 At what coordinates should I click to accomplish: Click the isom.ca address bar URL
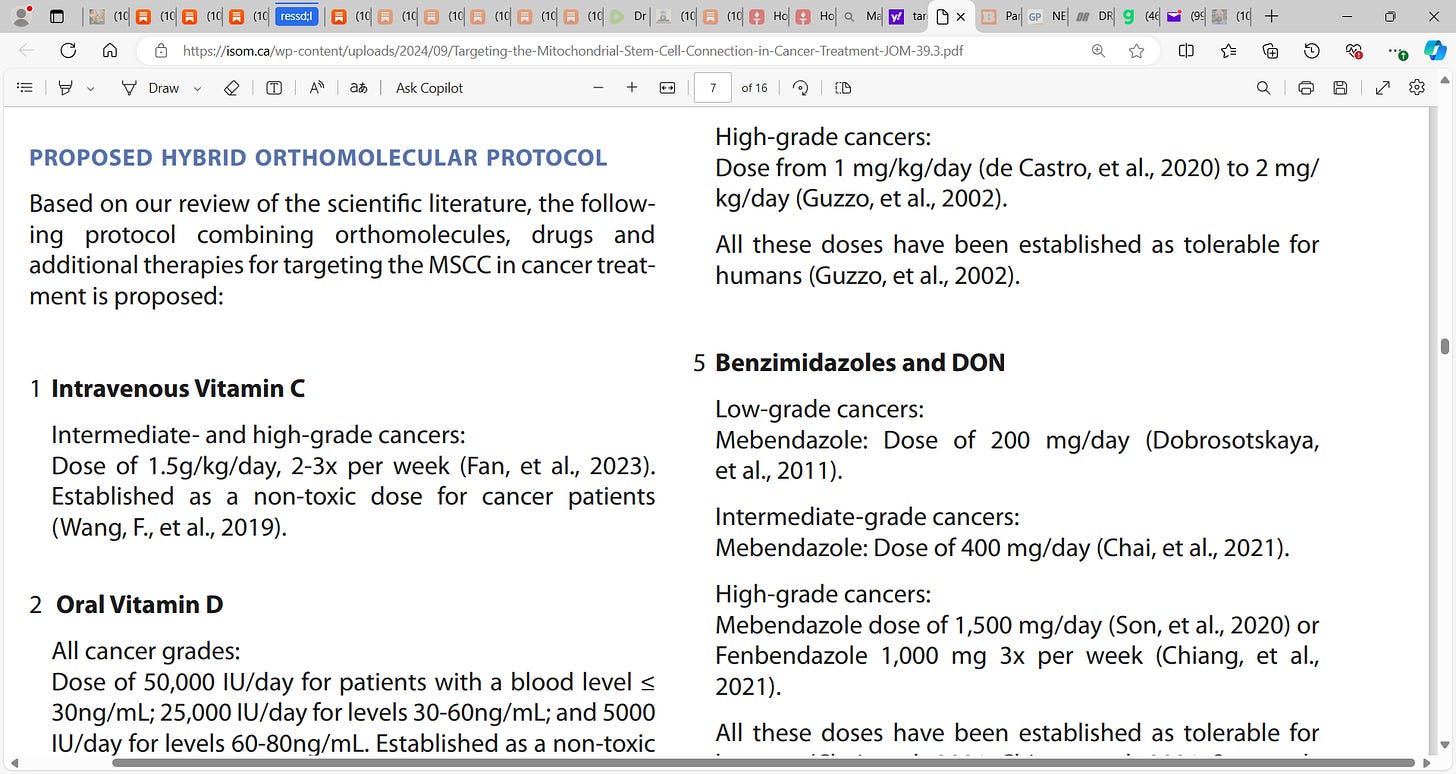pyautogui.click(x=573, y=51)
